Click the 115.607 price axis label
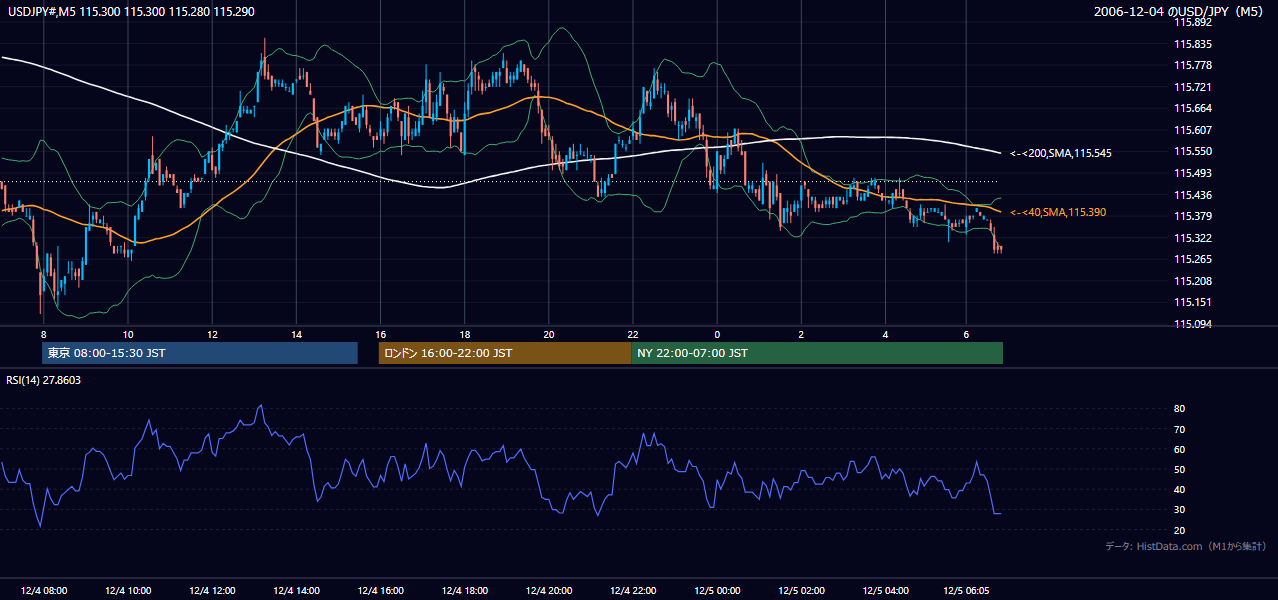The height and width of the screenshot is (600, 1278). click(1192, 130)
